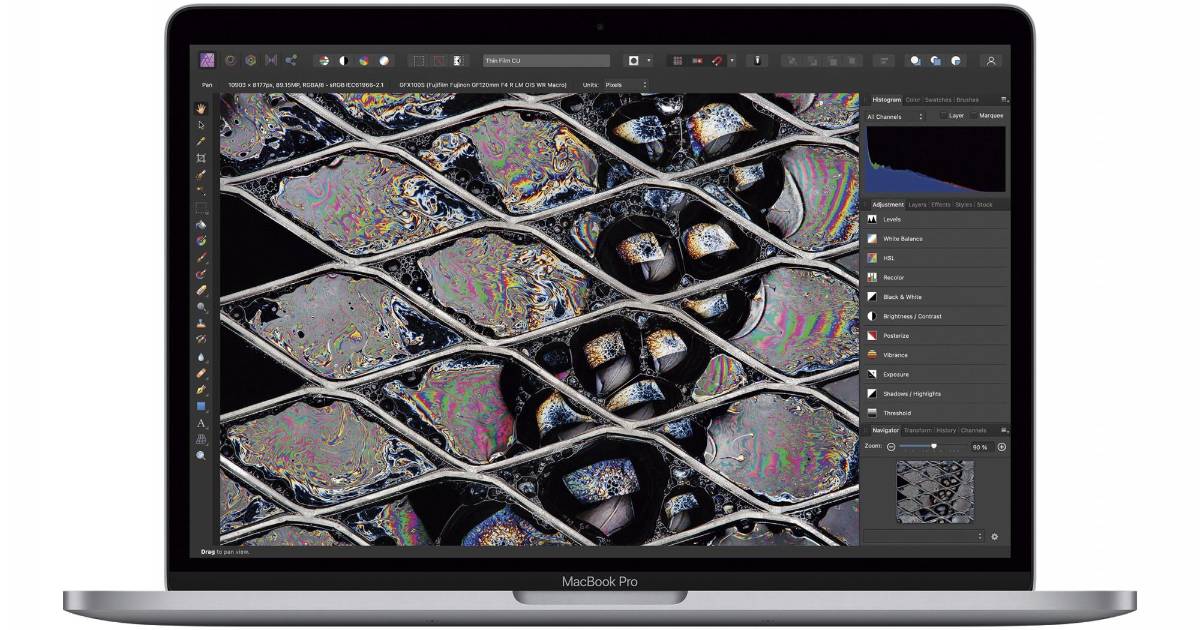Open the All Channels dropdown
This screenshot has height=630, width=1200.
895,117
